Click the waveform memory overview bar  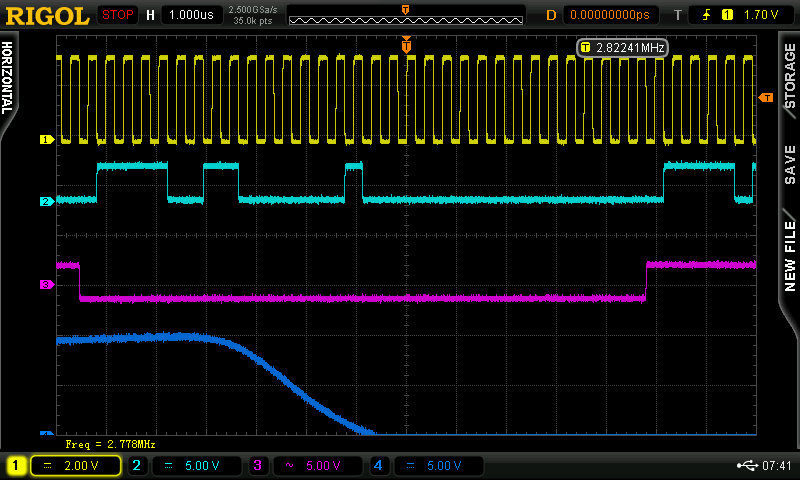click(x=406, y=20)
